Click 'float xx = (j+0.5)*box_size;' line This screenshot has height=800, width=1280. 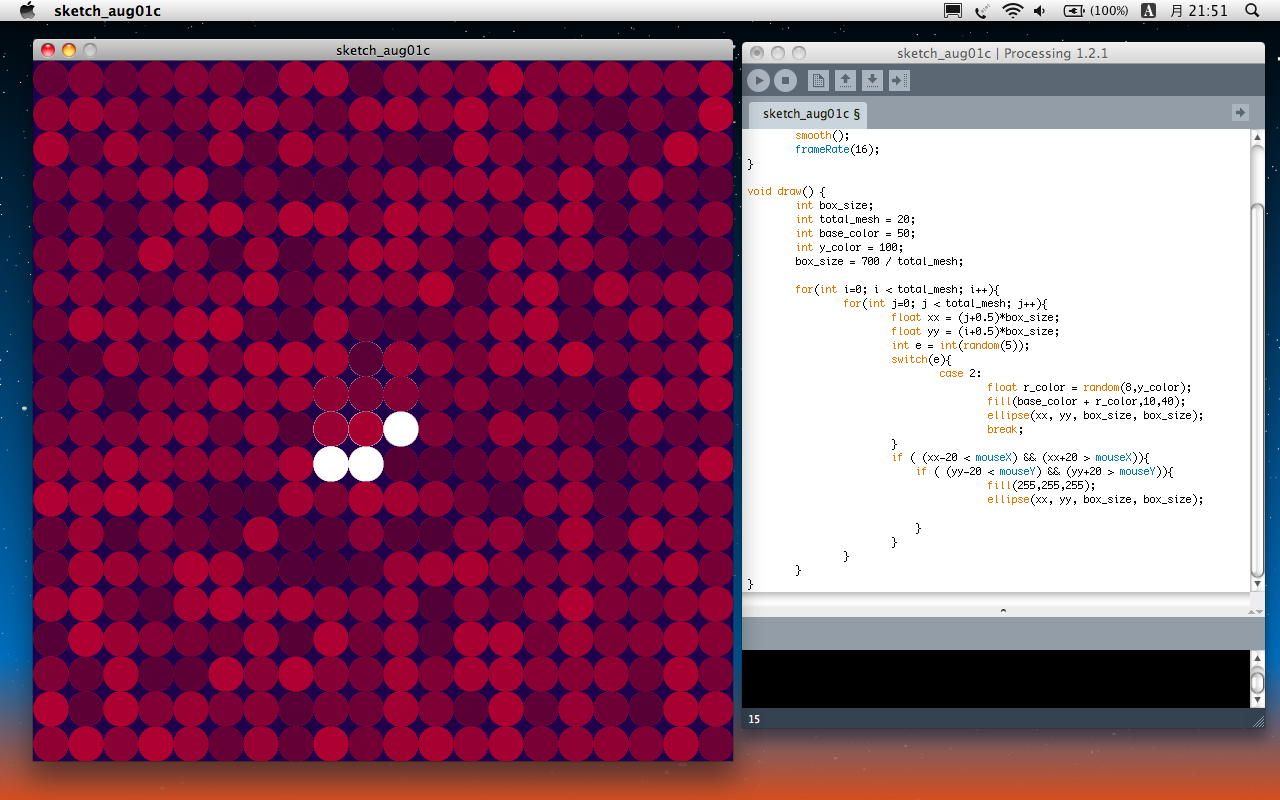point(975,318)
